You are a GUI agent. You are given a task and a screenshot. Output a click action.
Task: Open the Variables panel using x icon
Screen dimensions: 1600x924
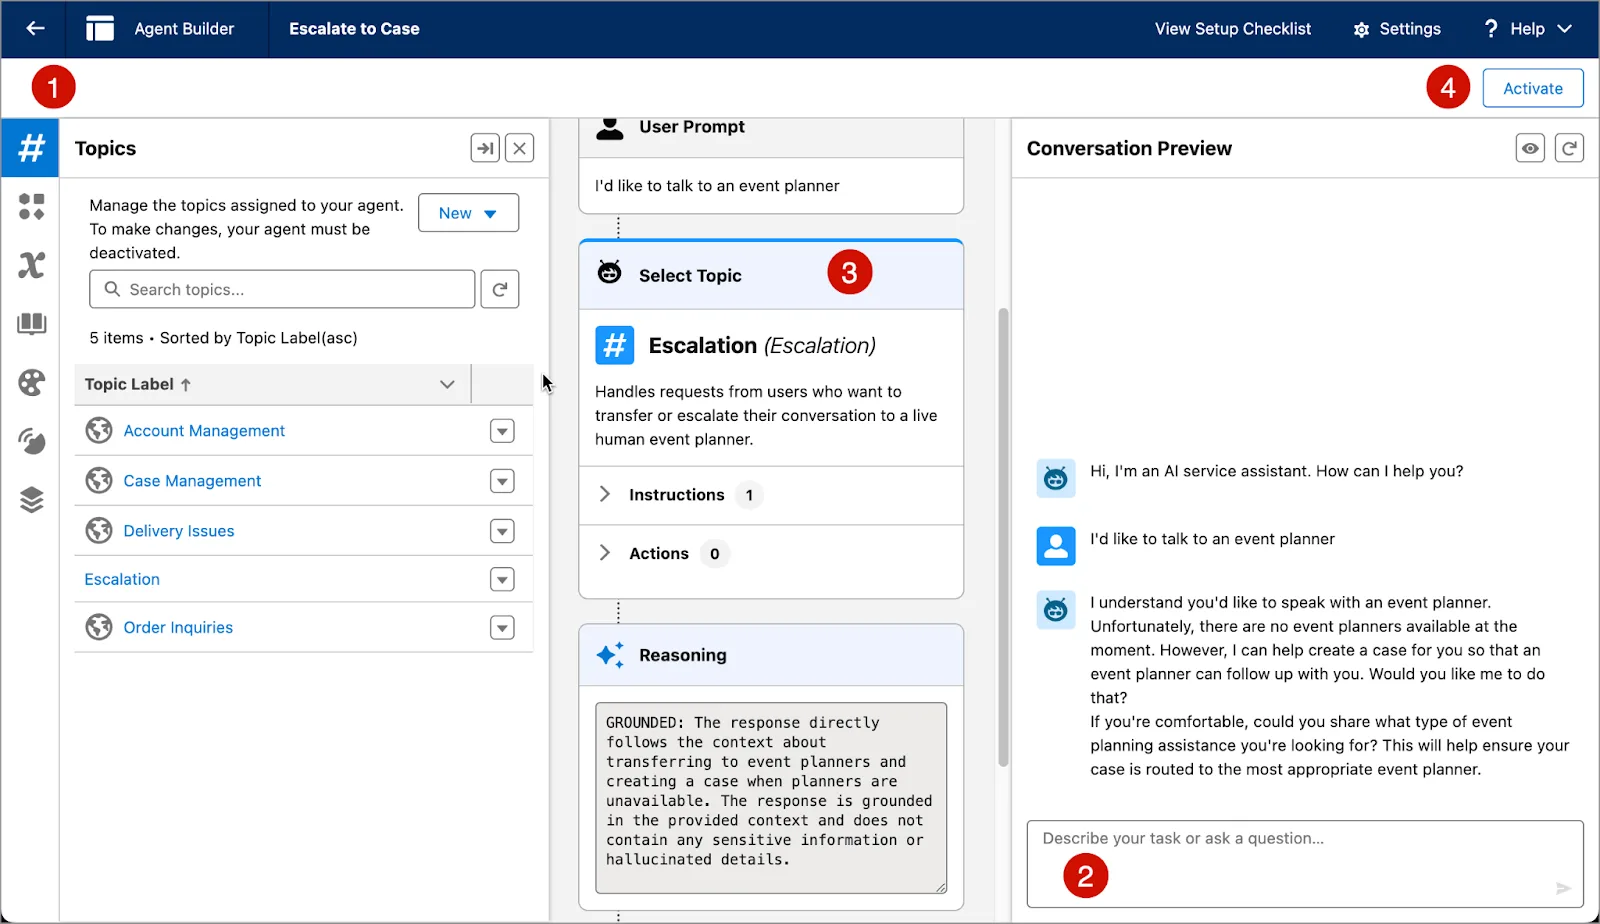click(x=30, y=265)
